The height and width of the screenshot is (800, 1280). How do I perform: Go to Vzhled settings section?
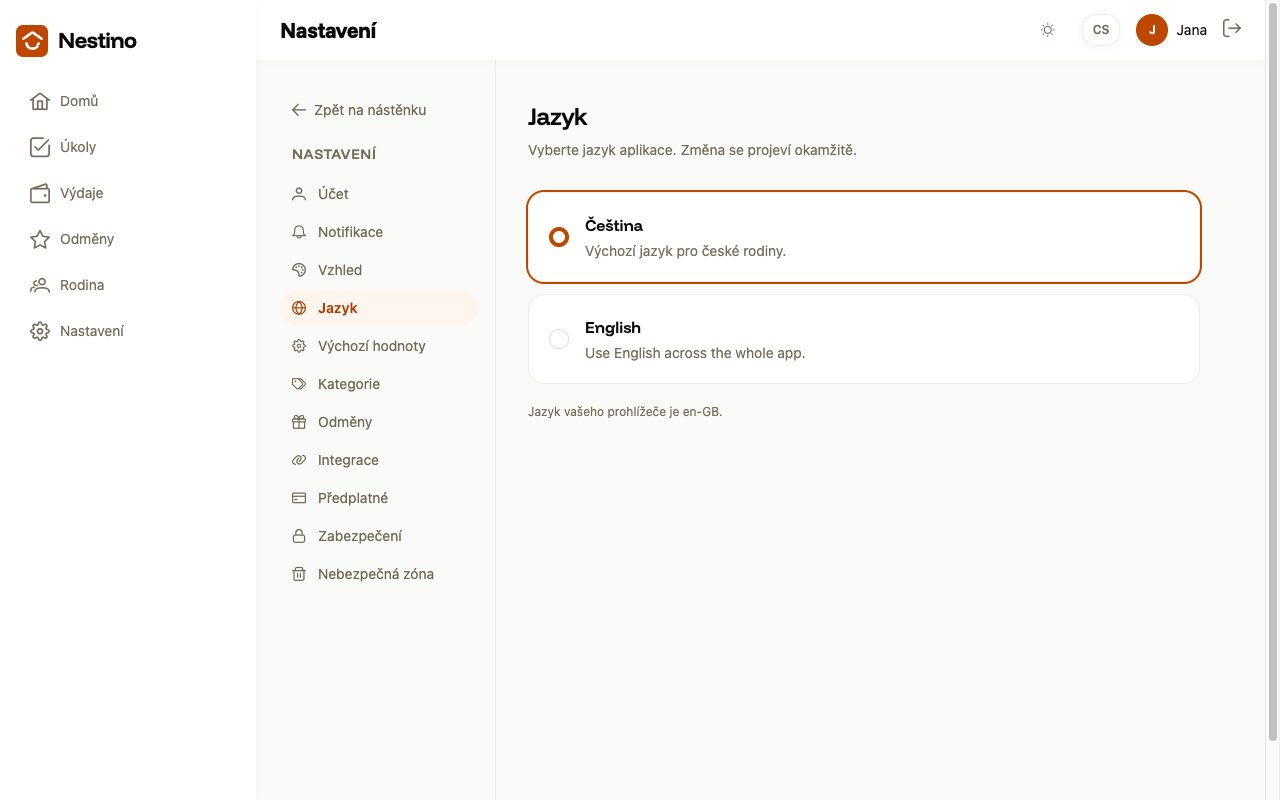point(380,270)
